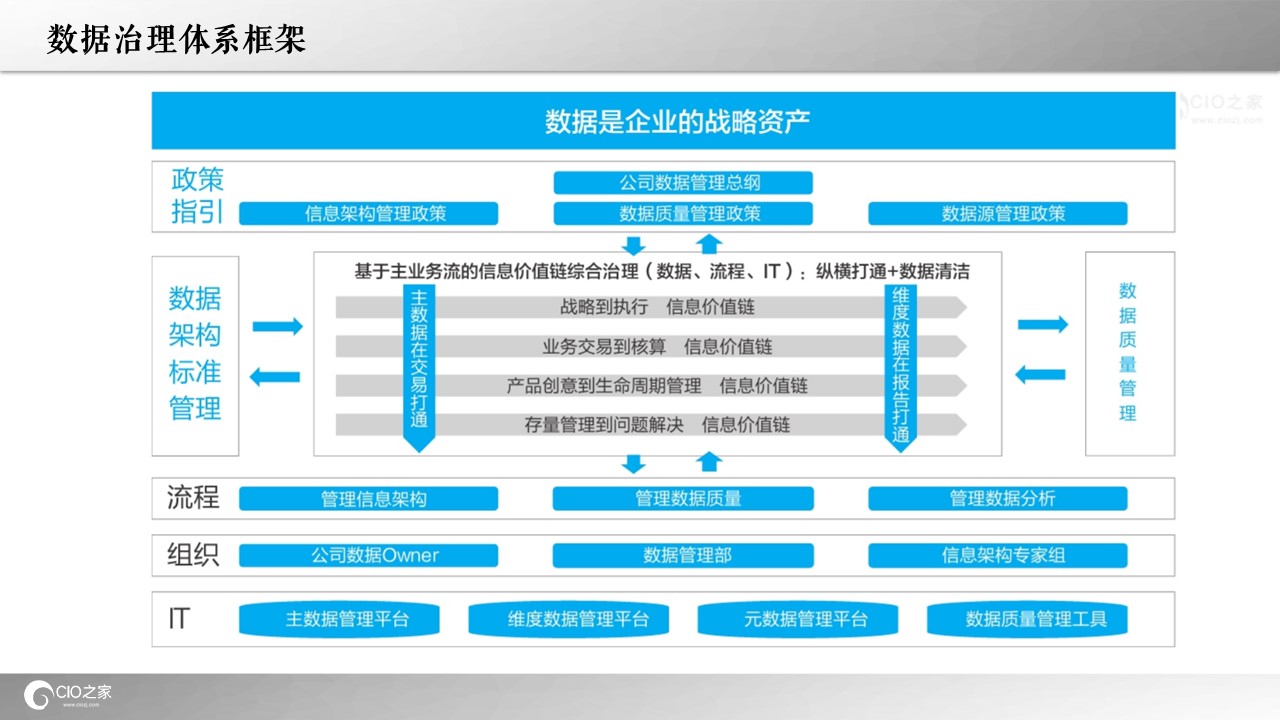The width and height of the screenshot is (1280, 720).
Task: Select the 管理数据分析 box
Action: (x=998, y=498)
